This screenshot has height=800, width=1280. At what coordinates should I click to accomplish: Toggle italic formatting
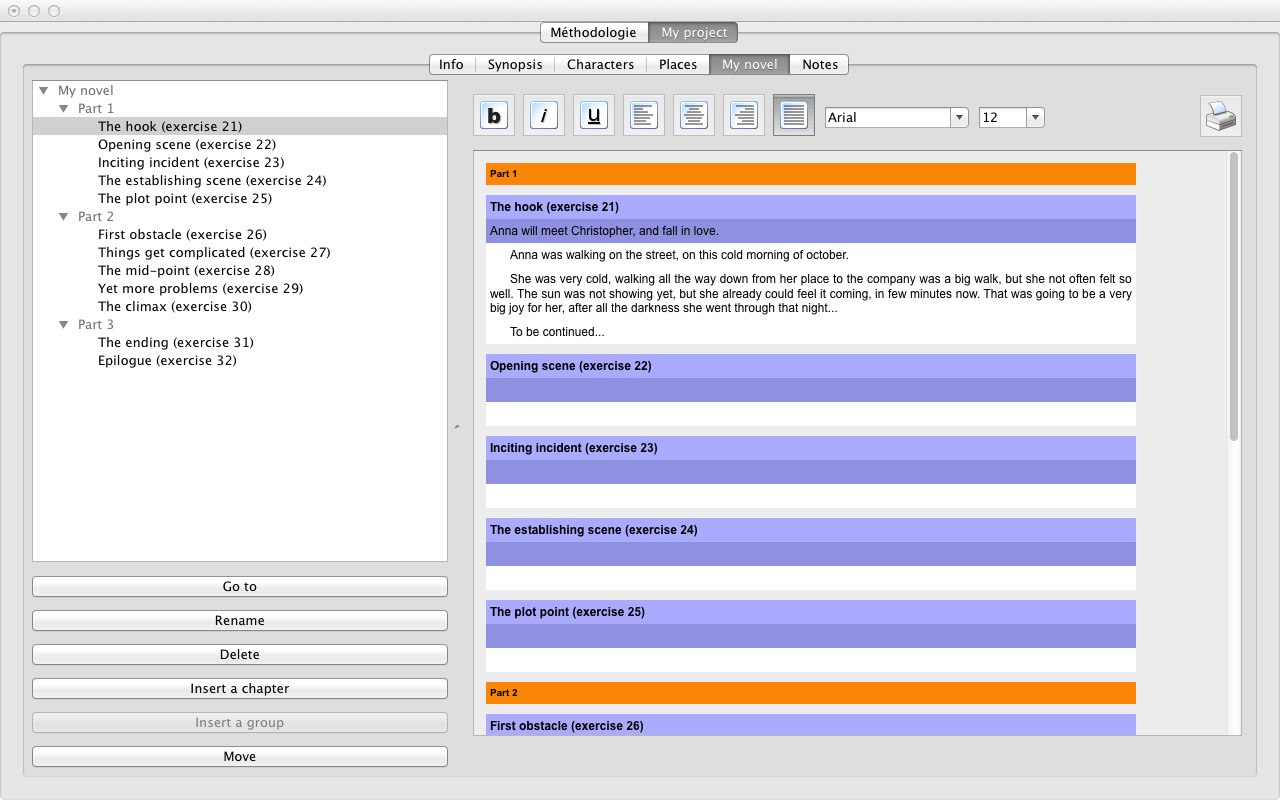(544, 116)
